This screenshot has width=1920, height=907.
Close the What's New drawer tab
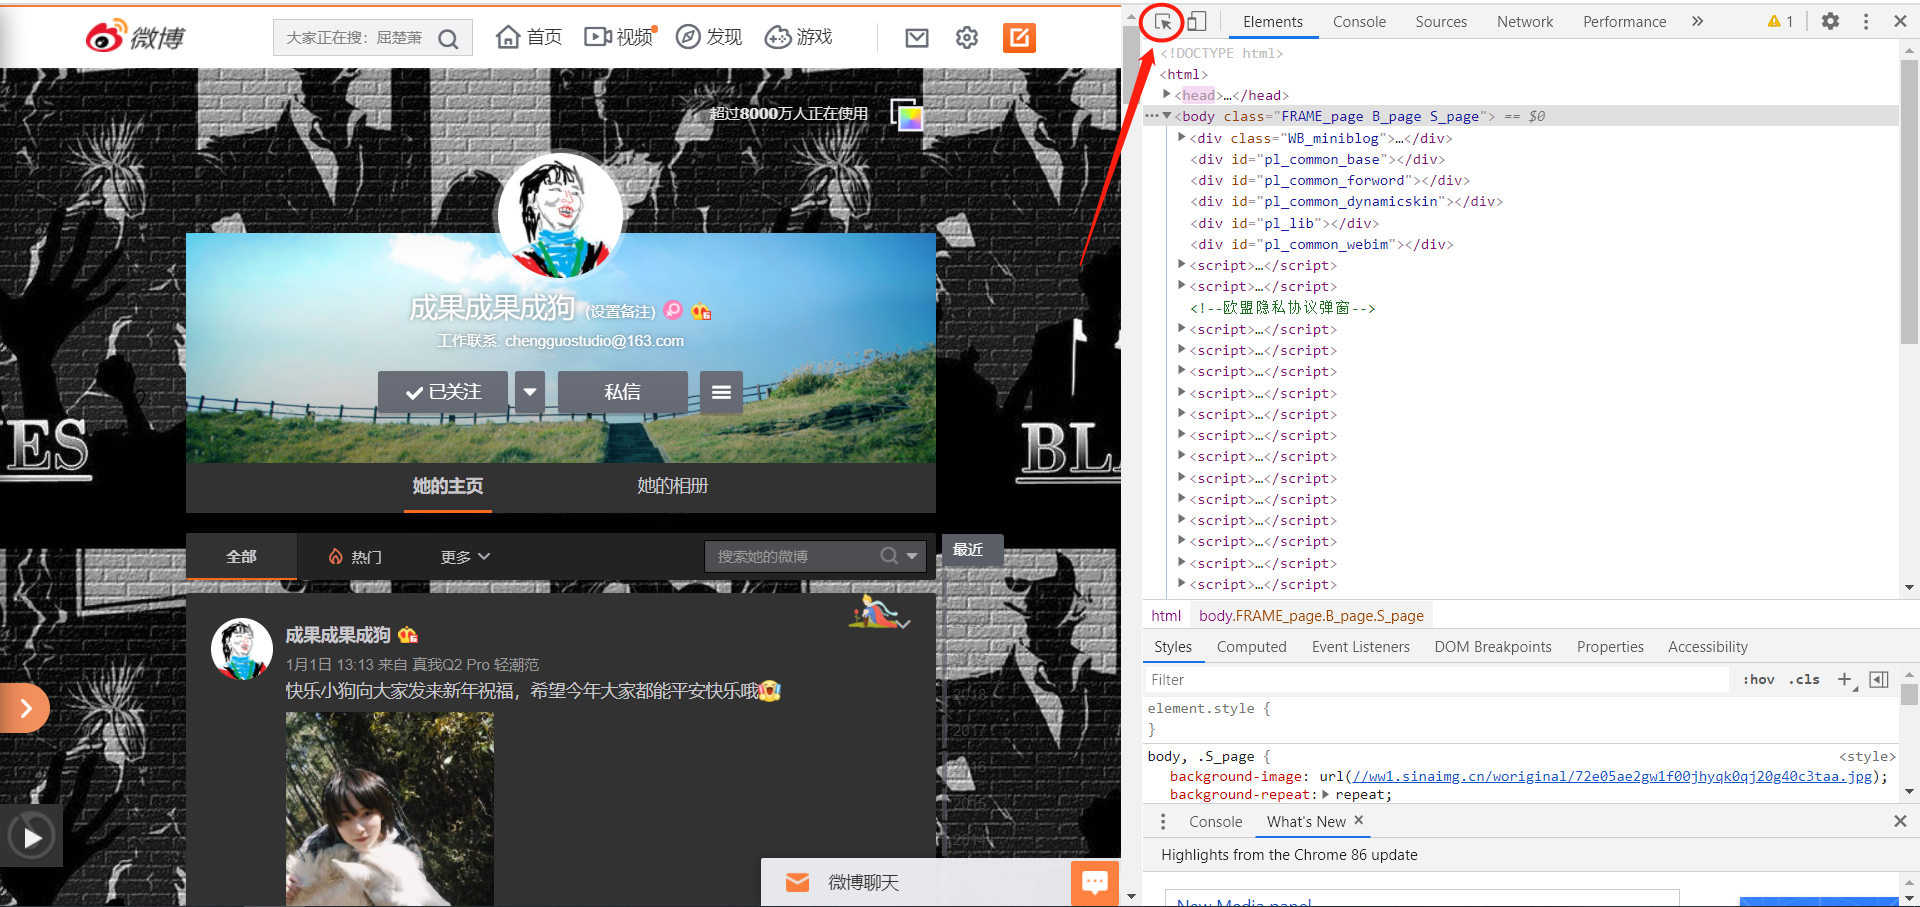tap(1358, 820)
